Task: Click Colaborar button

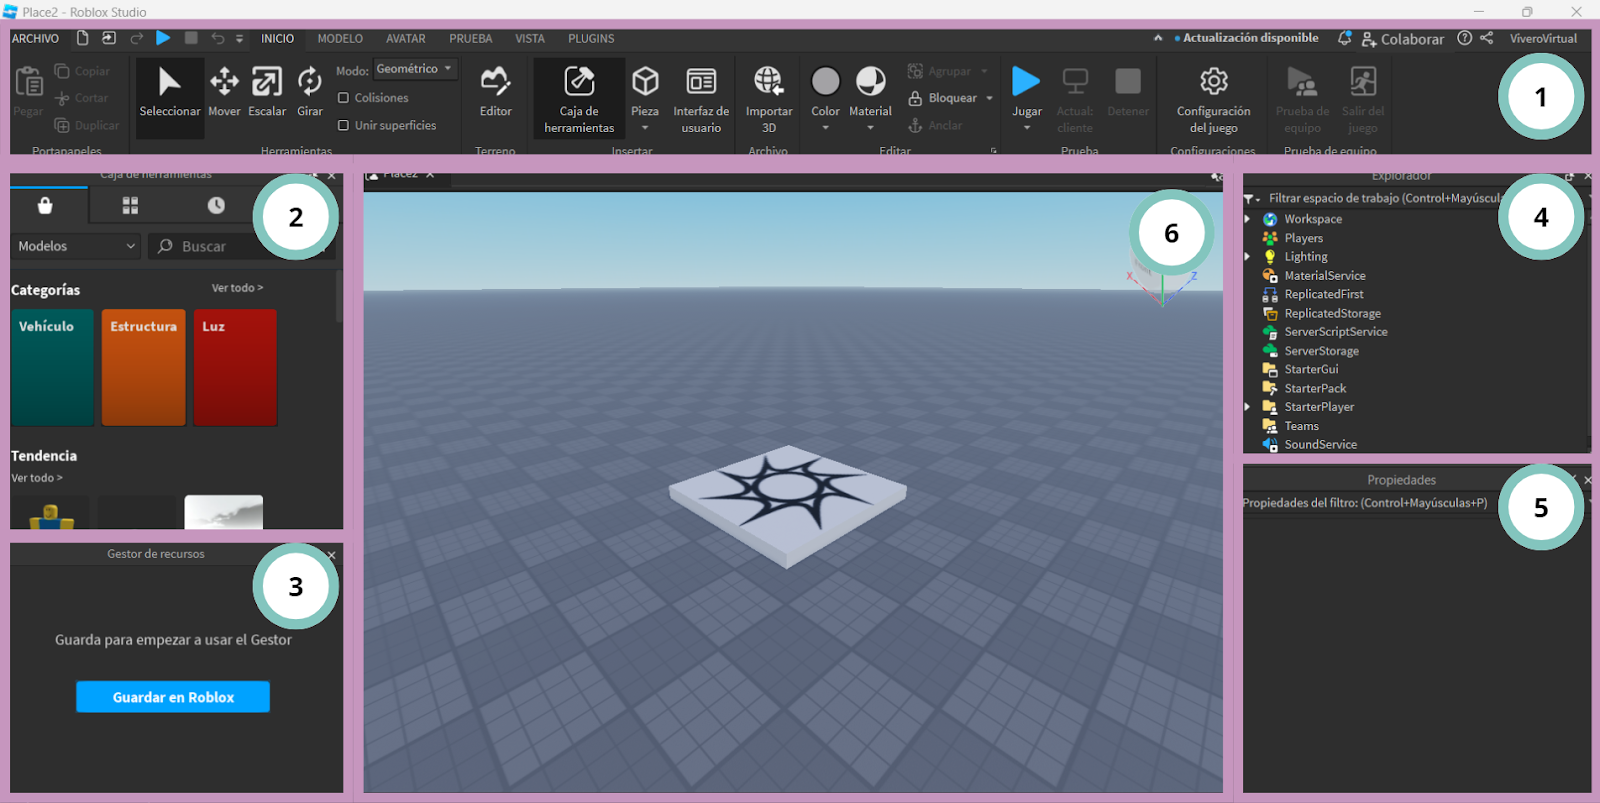Action: click(1402, 39)
